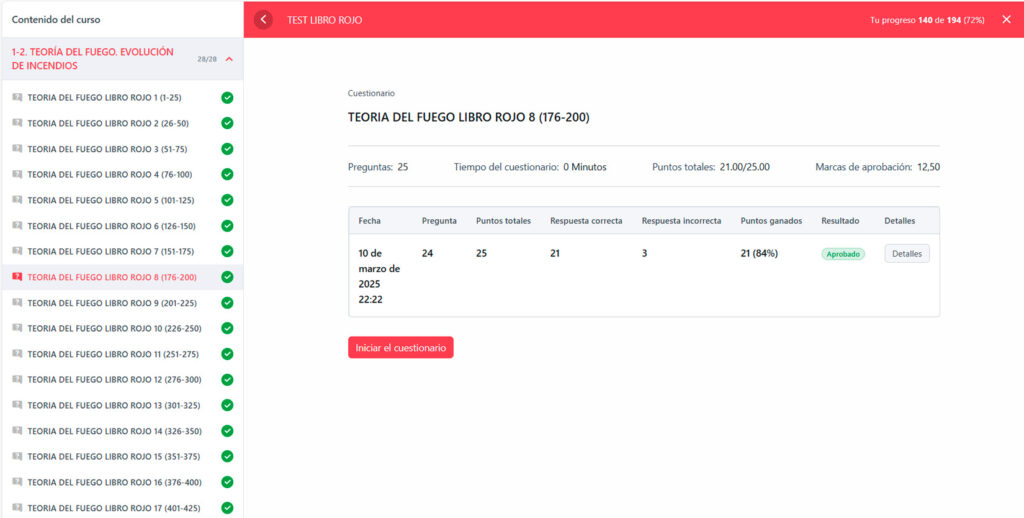Screen dimensions: 1024x518
Task: Click quiz icon of LIBRO ROJO 15 (351-375)
Action: coord(17,457)
